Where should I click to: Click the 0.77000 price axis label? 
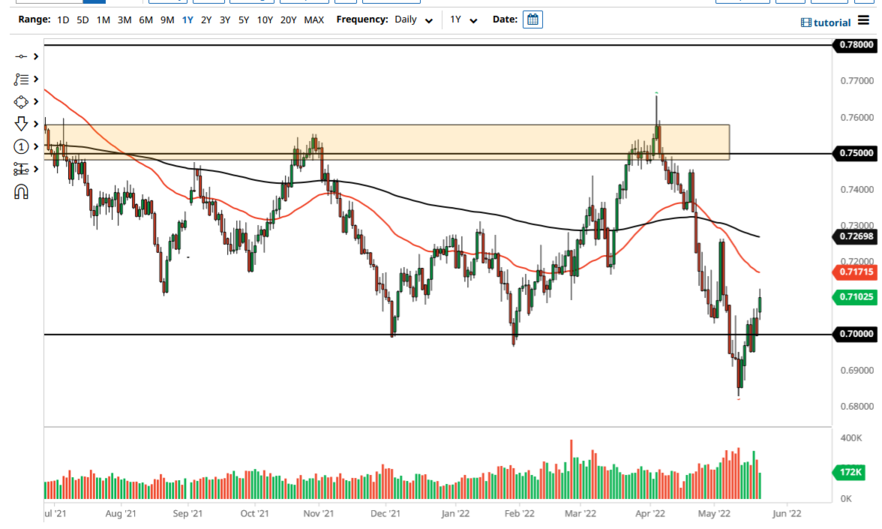point(857,81)
